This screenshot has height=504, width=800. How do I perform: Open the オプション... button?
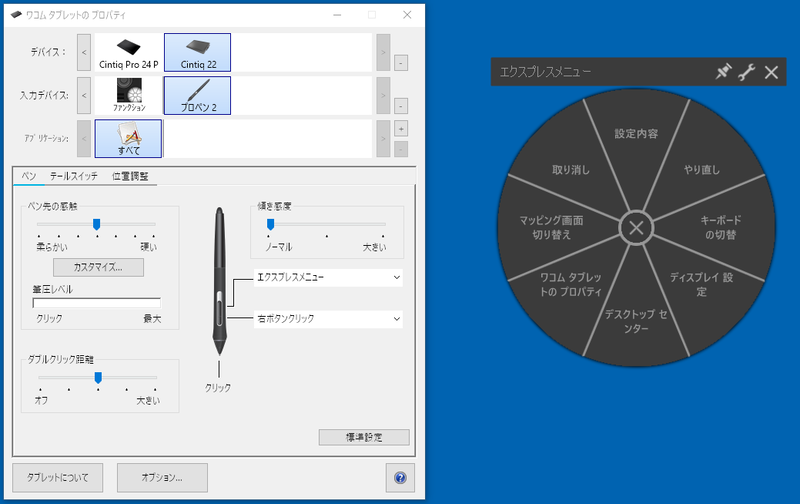pyautogui.click(x=162, y=477)
